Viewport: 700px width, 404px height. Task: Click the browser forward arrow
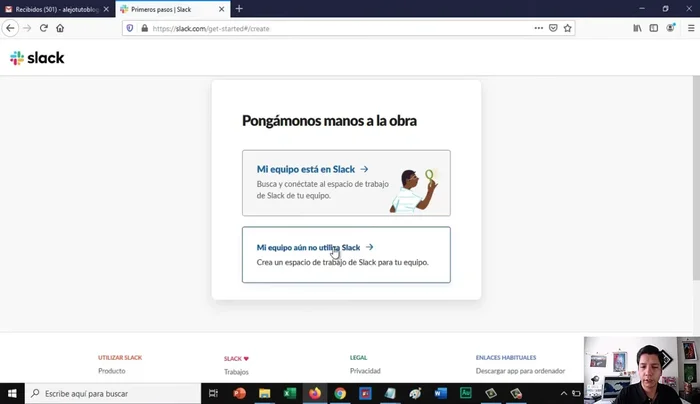[x=27, y=28]
